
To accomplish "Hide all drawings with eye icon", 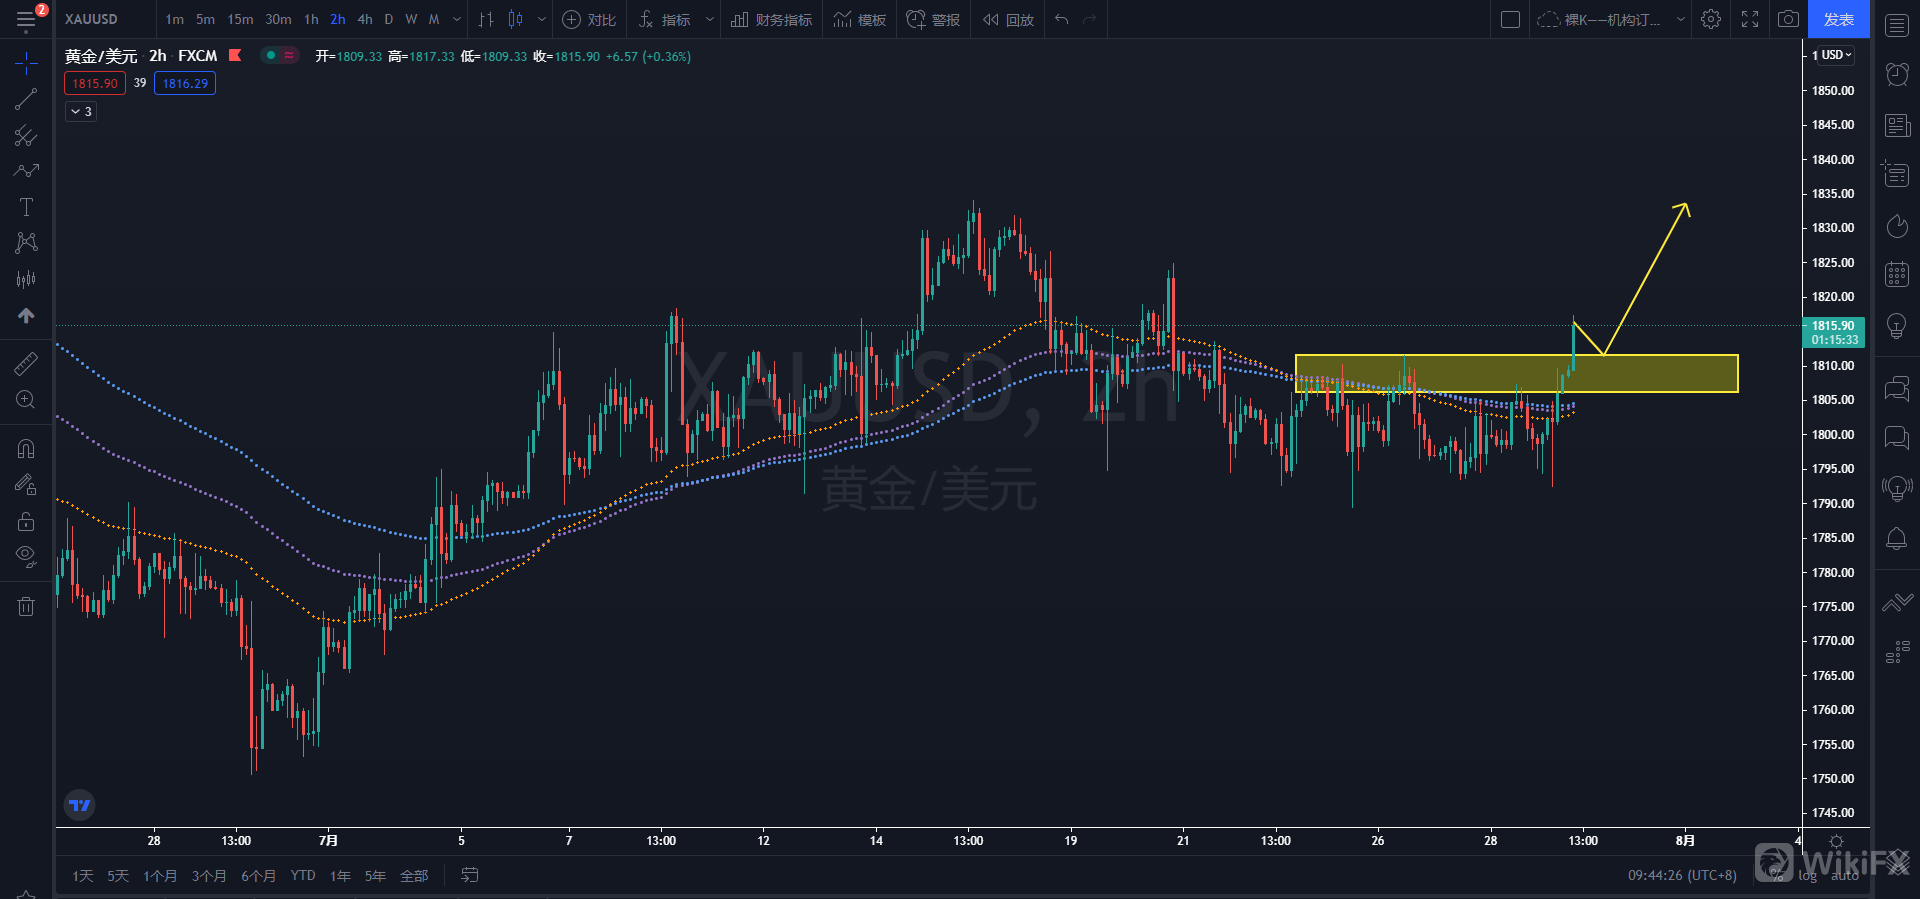I will pos(26,556).
